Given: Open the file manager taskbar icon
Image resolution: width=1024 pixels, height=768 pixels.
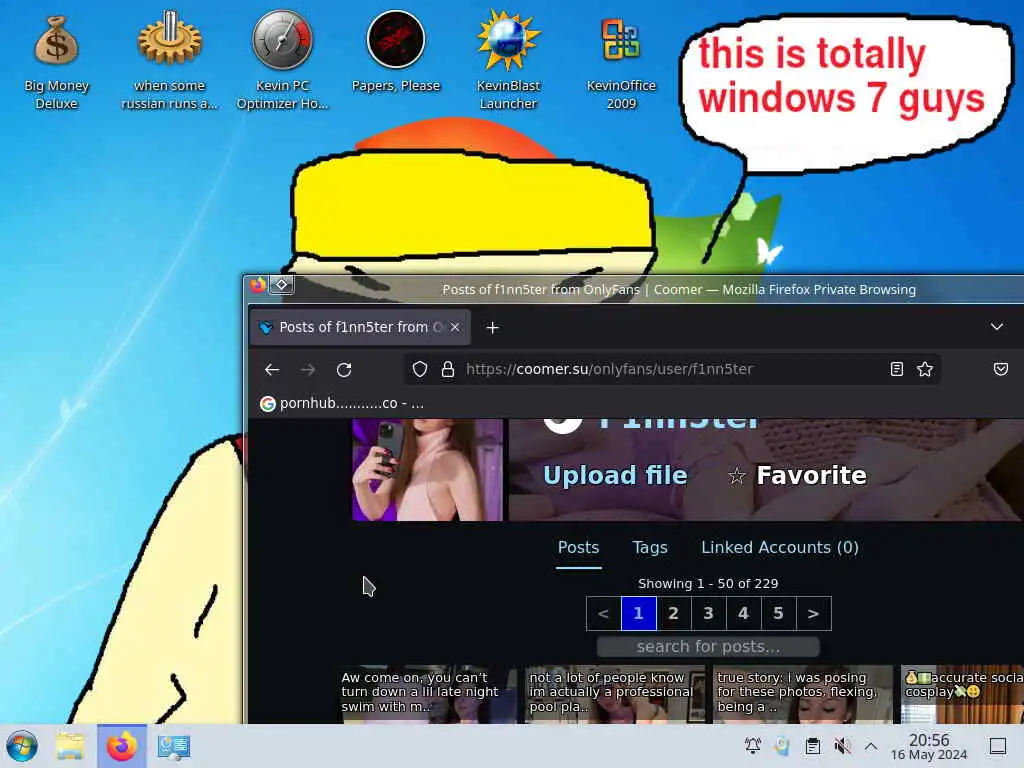Looking at the screenshot, I should pyautogui.click(x=70, y=746).
